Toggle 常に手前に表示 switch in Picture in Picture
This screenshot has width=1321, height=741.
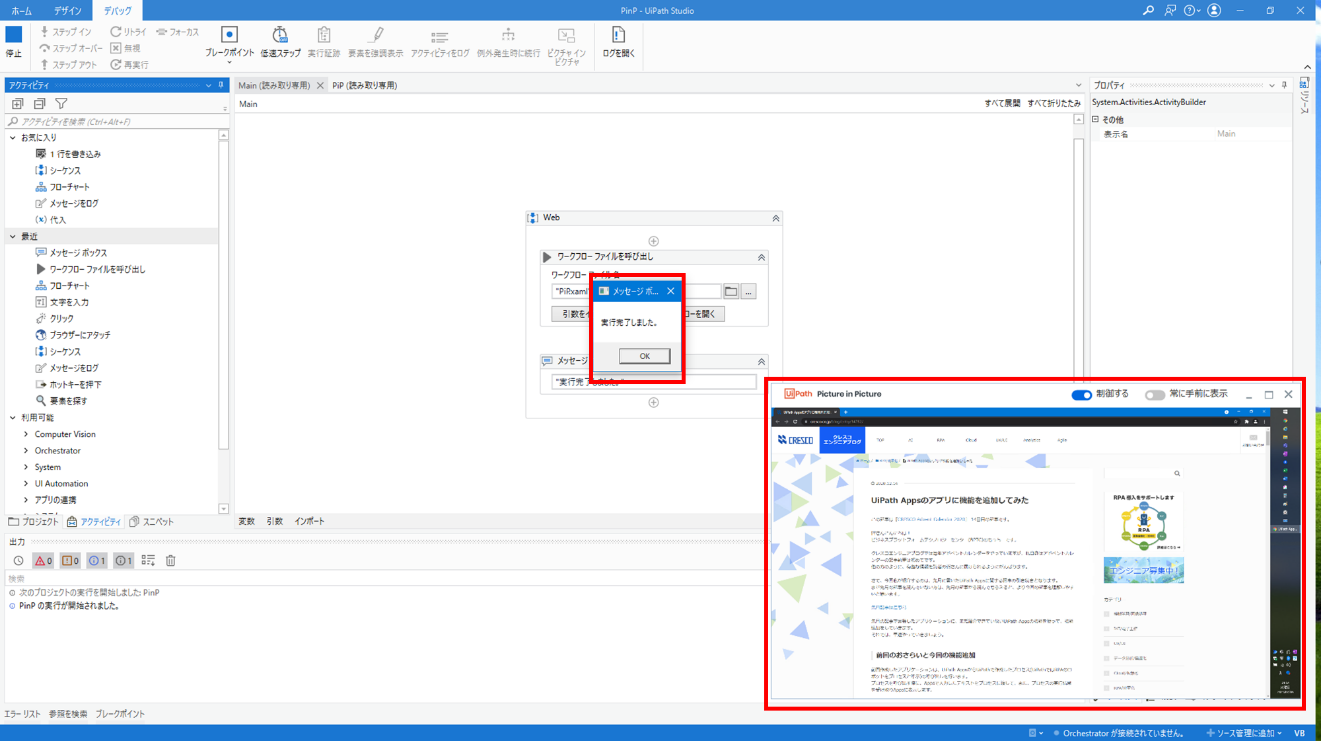click(x=1154, y=395)
